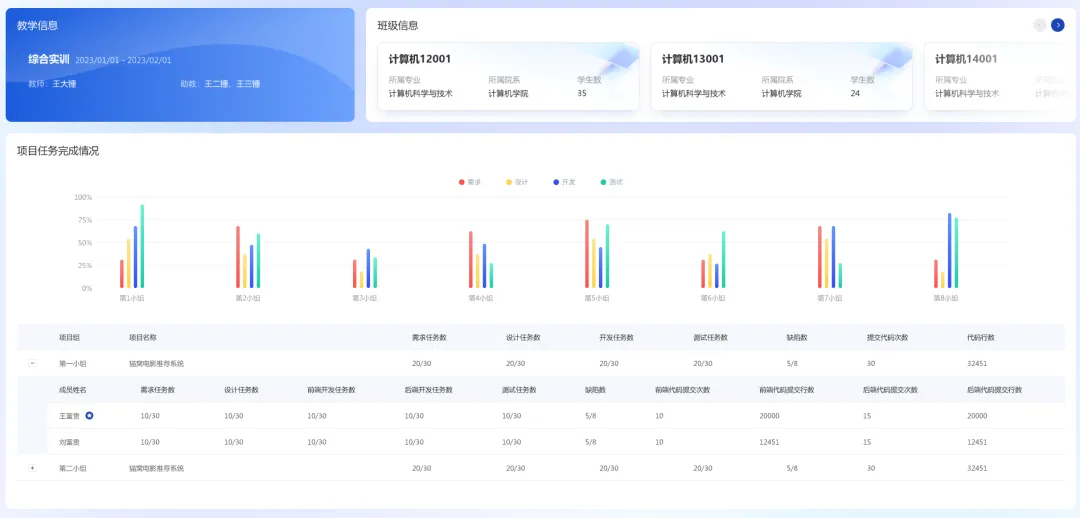The height and width of the screenshot is (518, 1080).
Task: Toggle the 设计 legend series
Action: click(x=517, y=182)
